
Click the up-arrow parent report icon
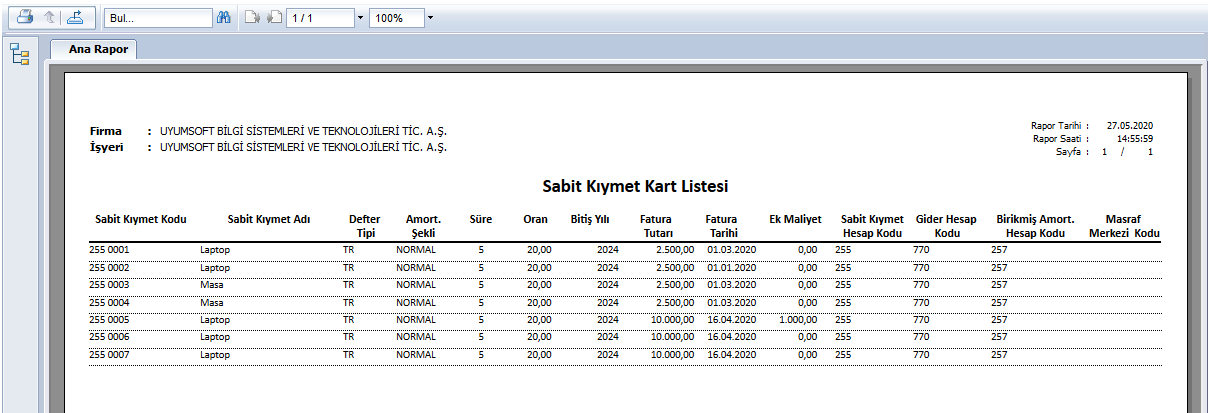50,17
